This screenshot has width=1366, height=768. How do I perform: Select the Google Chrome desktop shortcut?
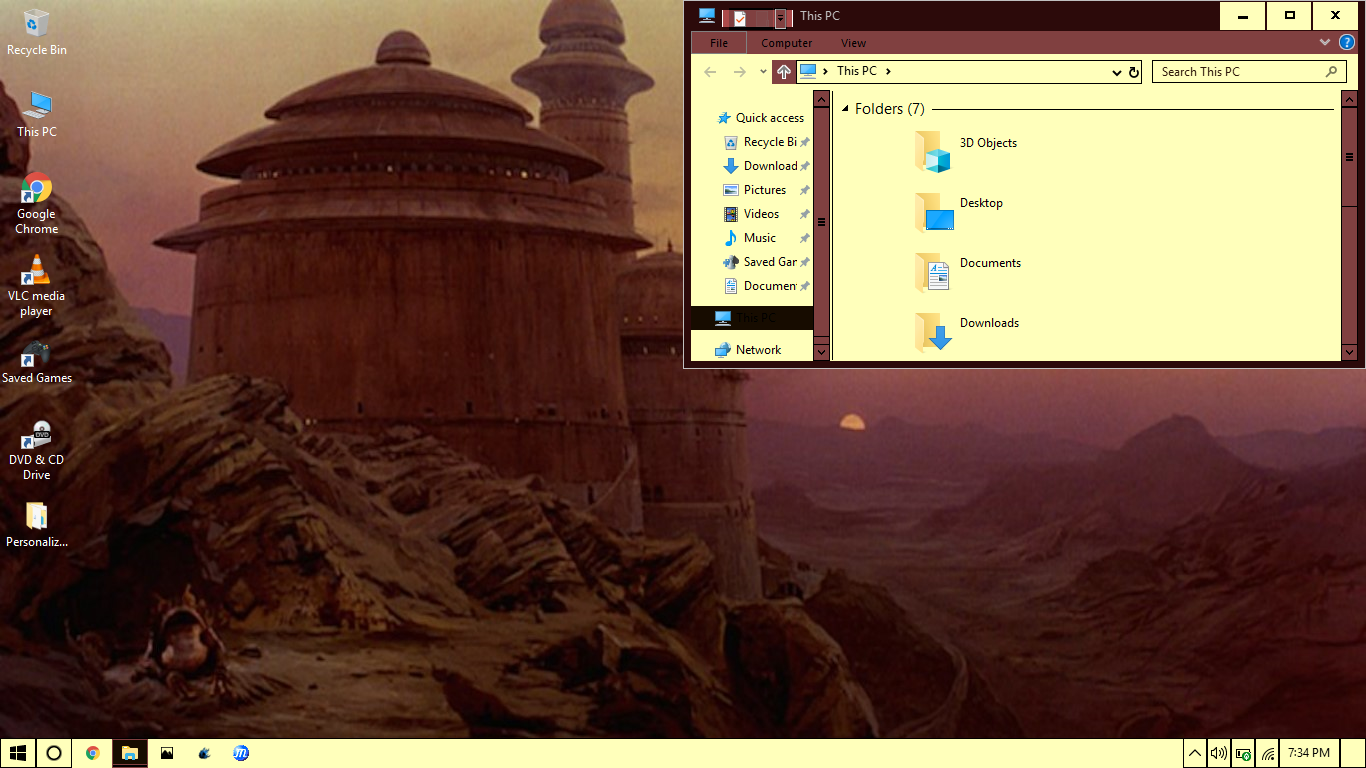pos(36,204)
